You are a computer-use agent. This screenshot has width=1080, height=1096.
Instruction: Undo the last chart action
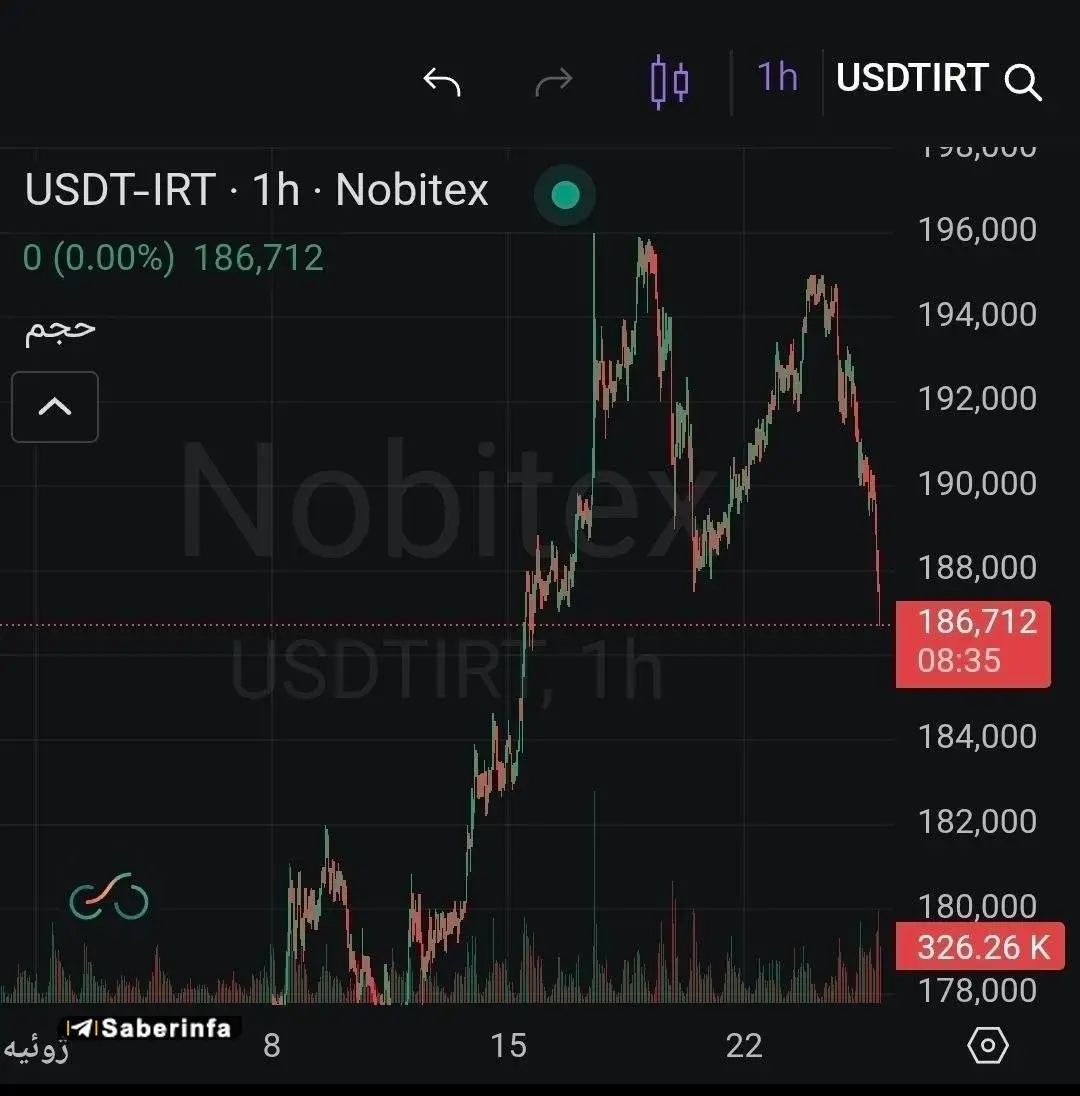[442, 82]
